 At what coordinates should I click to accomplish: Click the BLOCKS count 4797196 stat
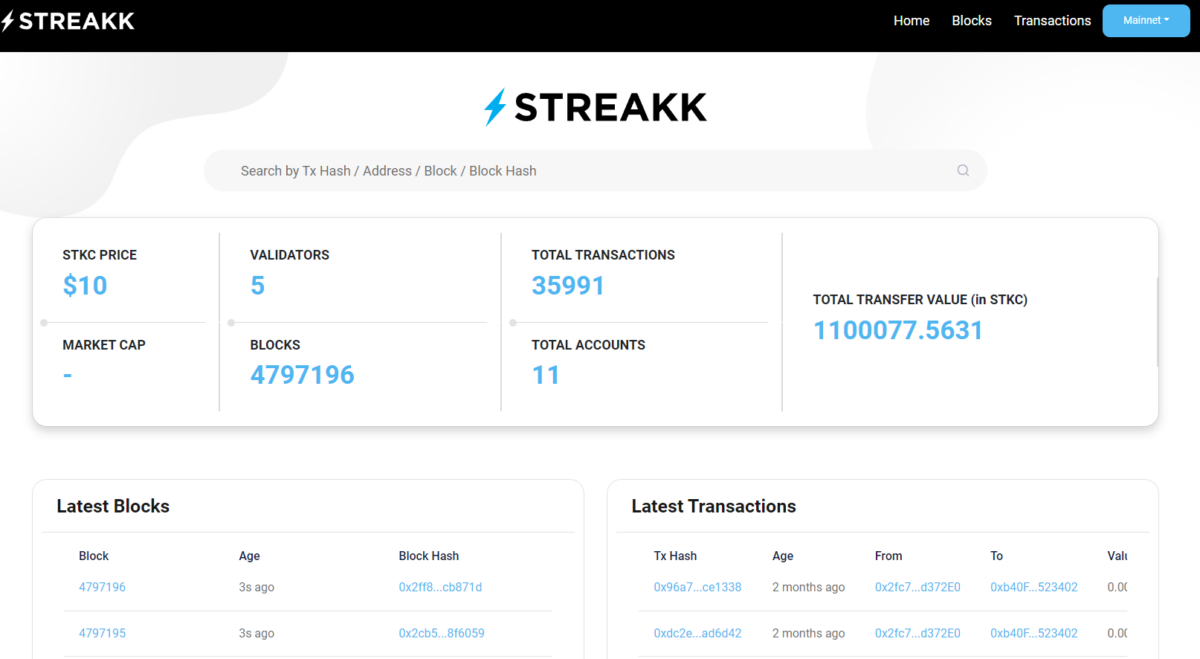click(302, 374)
